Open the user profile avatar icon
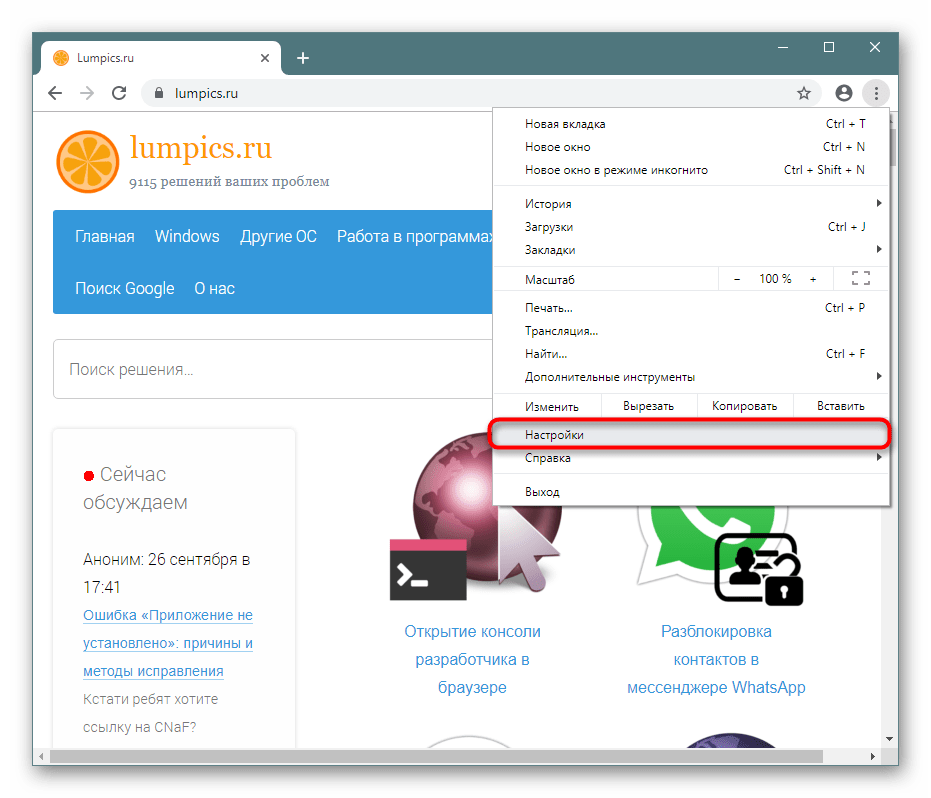This screenshot has width=931, height=798. coord(844,93)
